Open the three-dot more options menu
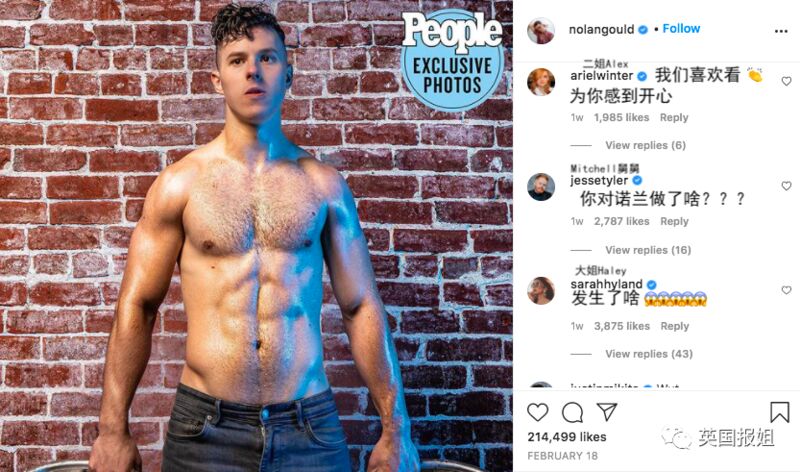The height and width of the screenshot is (472, 800). pos(781,31)
